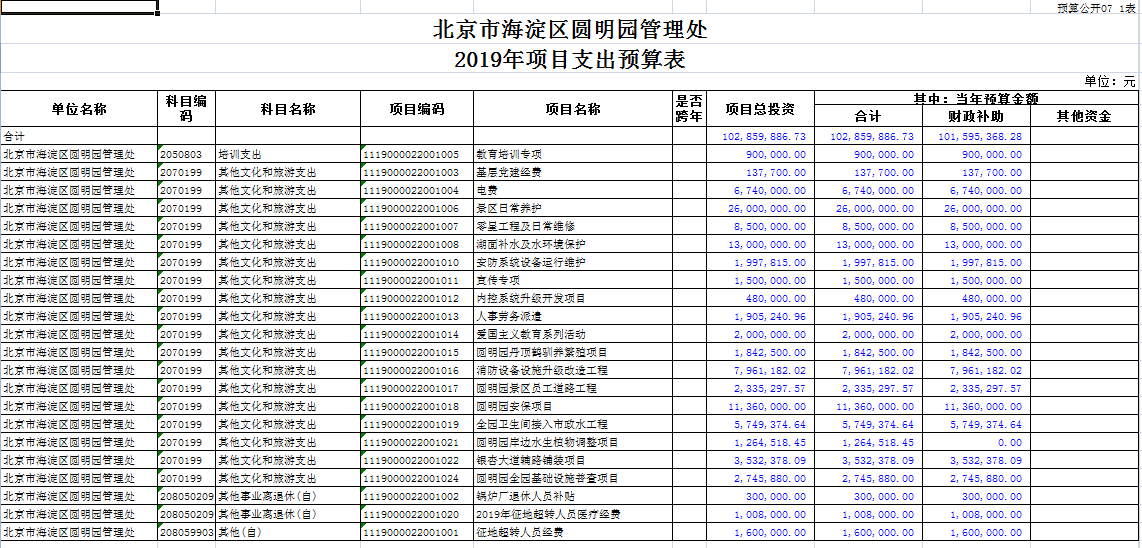Click the 其他资金 column header
The width and height of the screenshot is (1142, 548).
(x=1084, y=116)
